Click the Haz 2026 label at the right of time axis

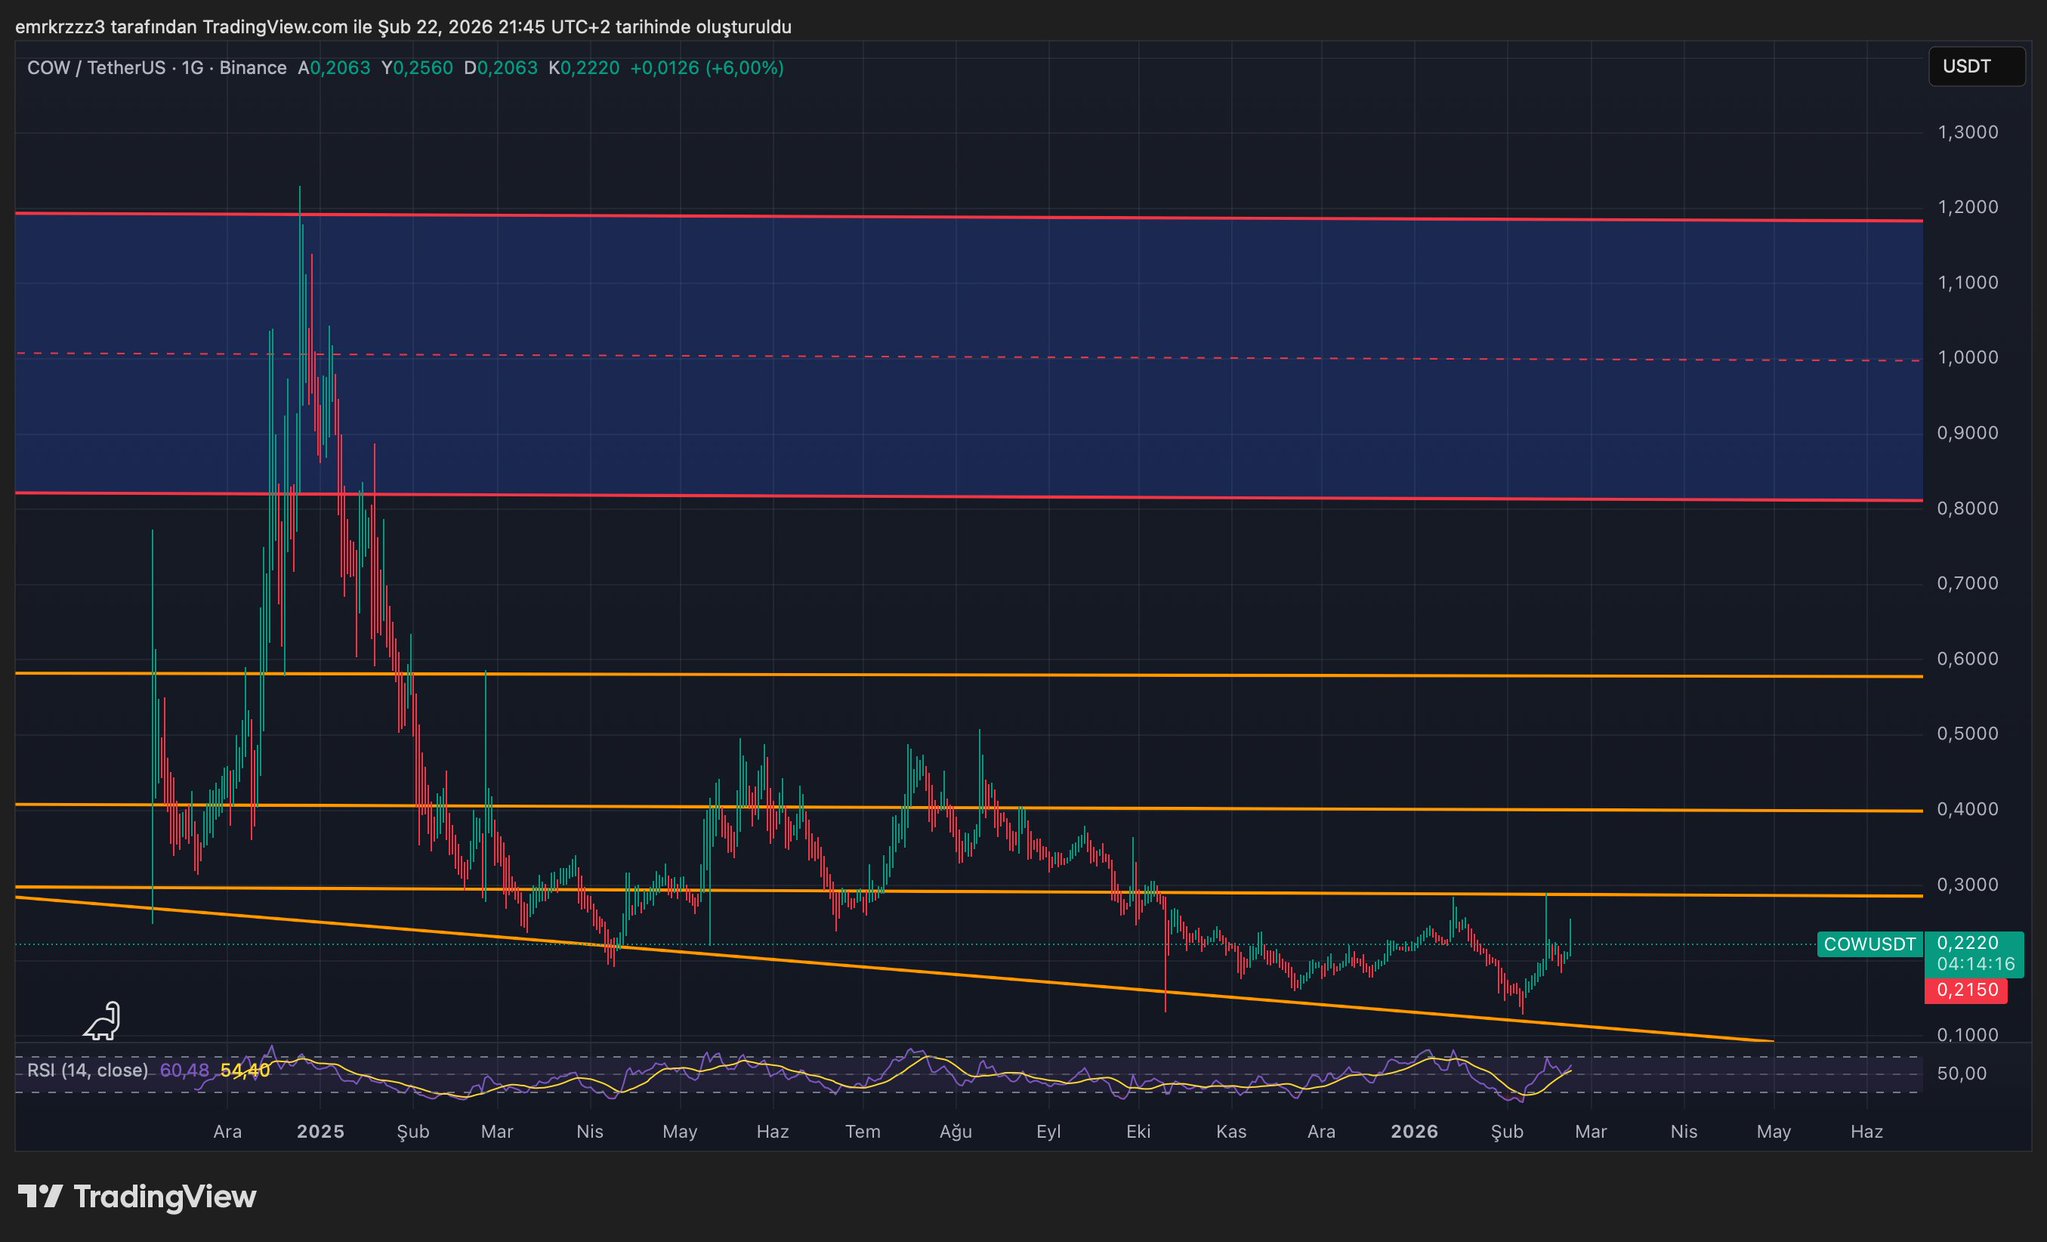1866,1131
